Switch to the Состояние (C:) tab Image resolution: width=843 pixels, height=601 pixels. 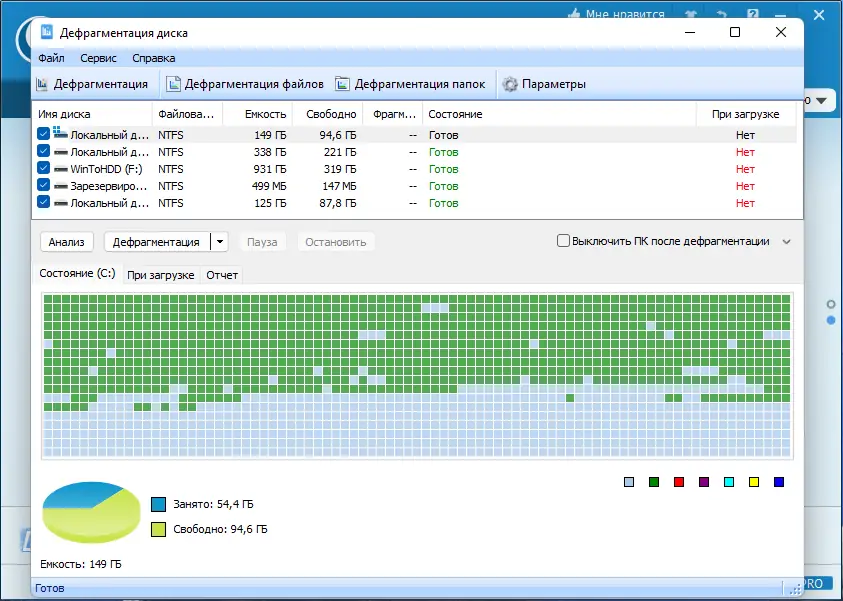tap(77, 273)
